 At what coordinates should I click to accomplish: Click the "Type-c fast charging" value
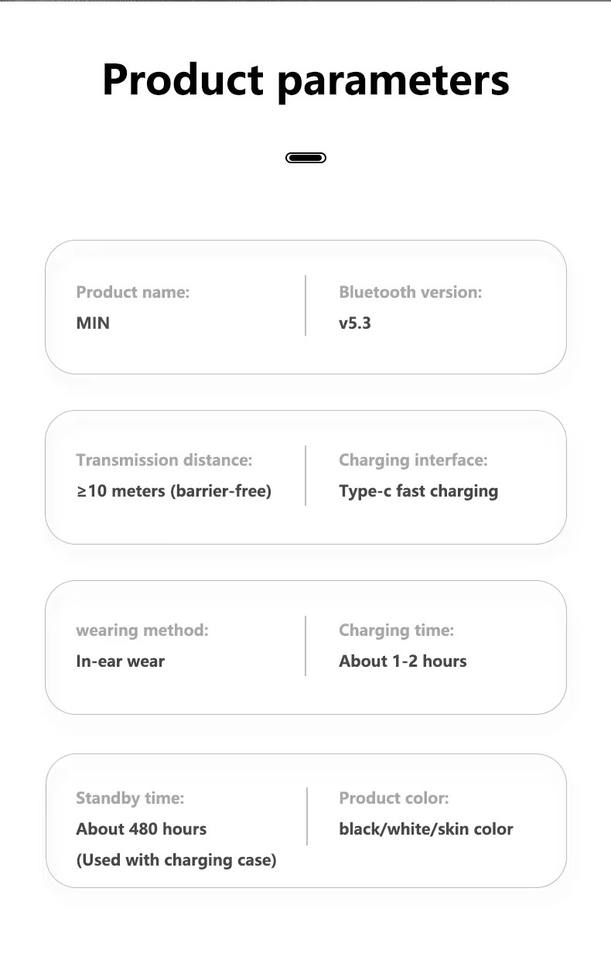[x=418, y=491]
